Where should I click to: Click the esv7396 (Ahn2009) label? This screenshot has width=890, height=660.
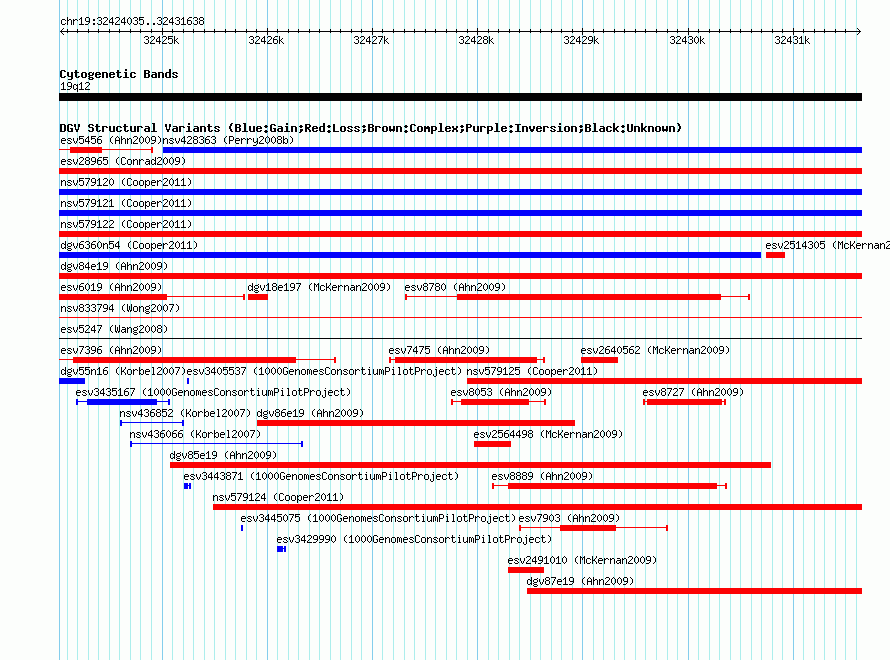click(111, 350)
